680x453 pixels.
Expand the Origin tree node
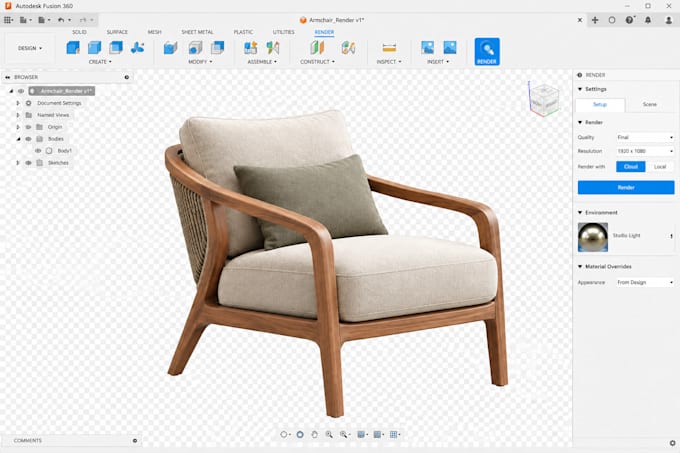pyautogui.click(x=18, y=127)
